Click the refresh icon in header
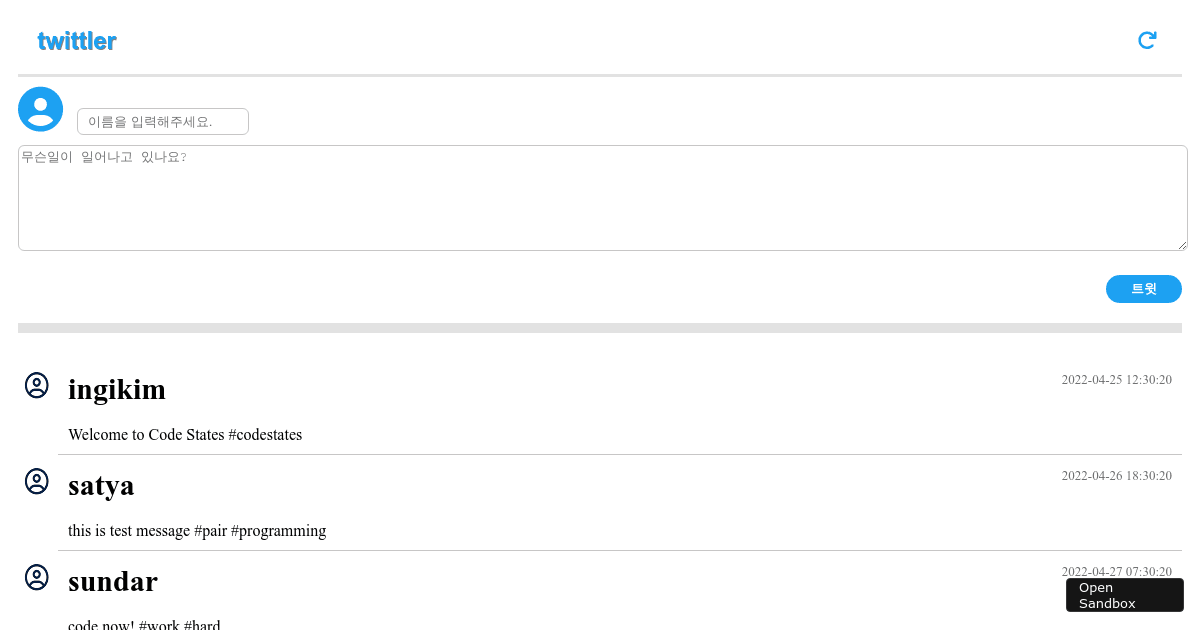This screenshot has height=630, width=1200. pos(1147,40)
